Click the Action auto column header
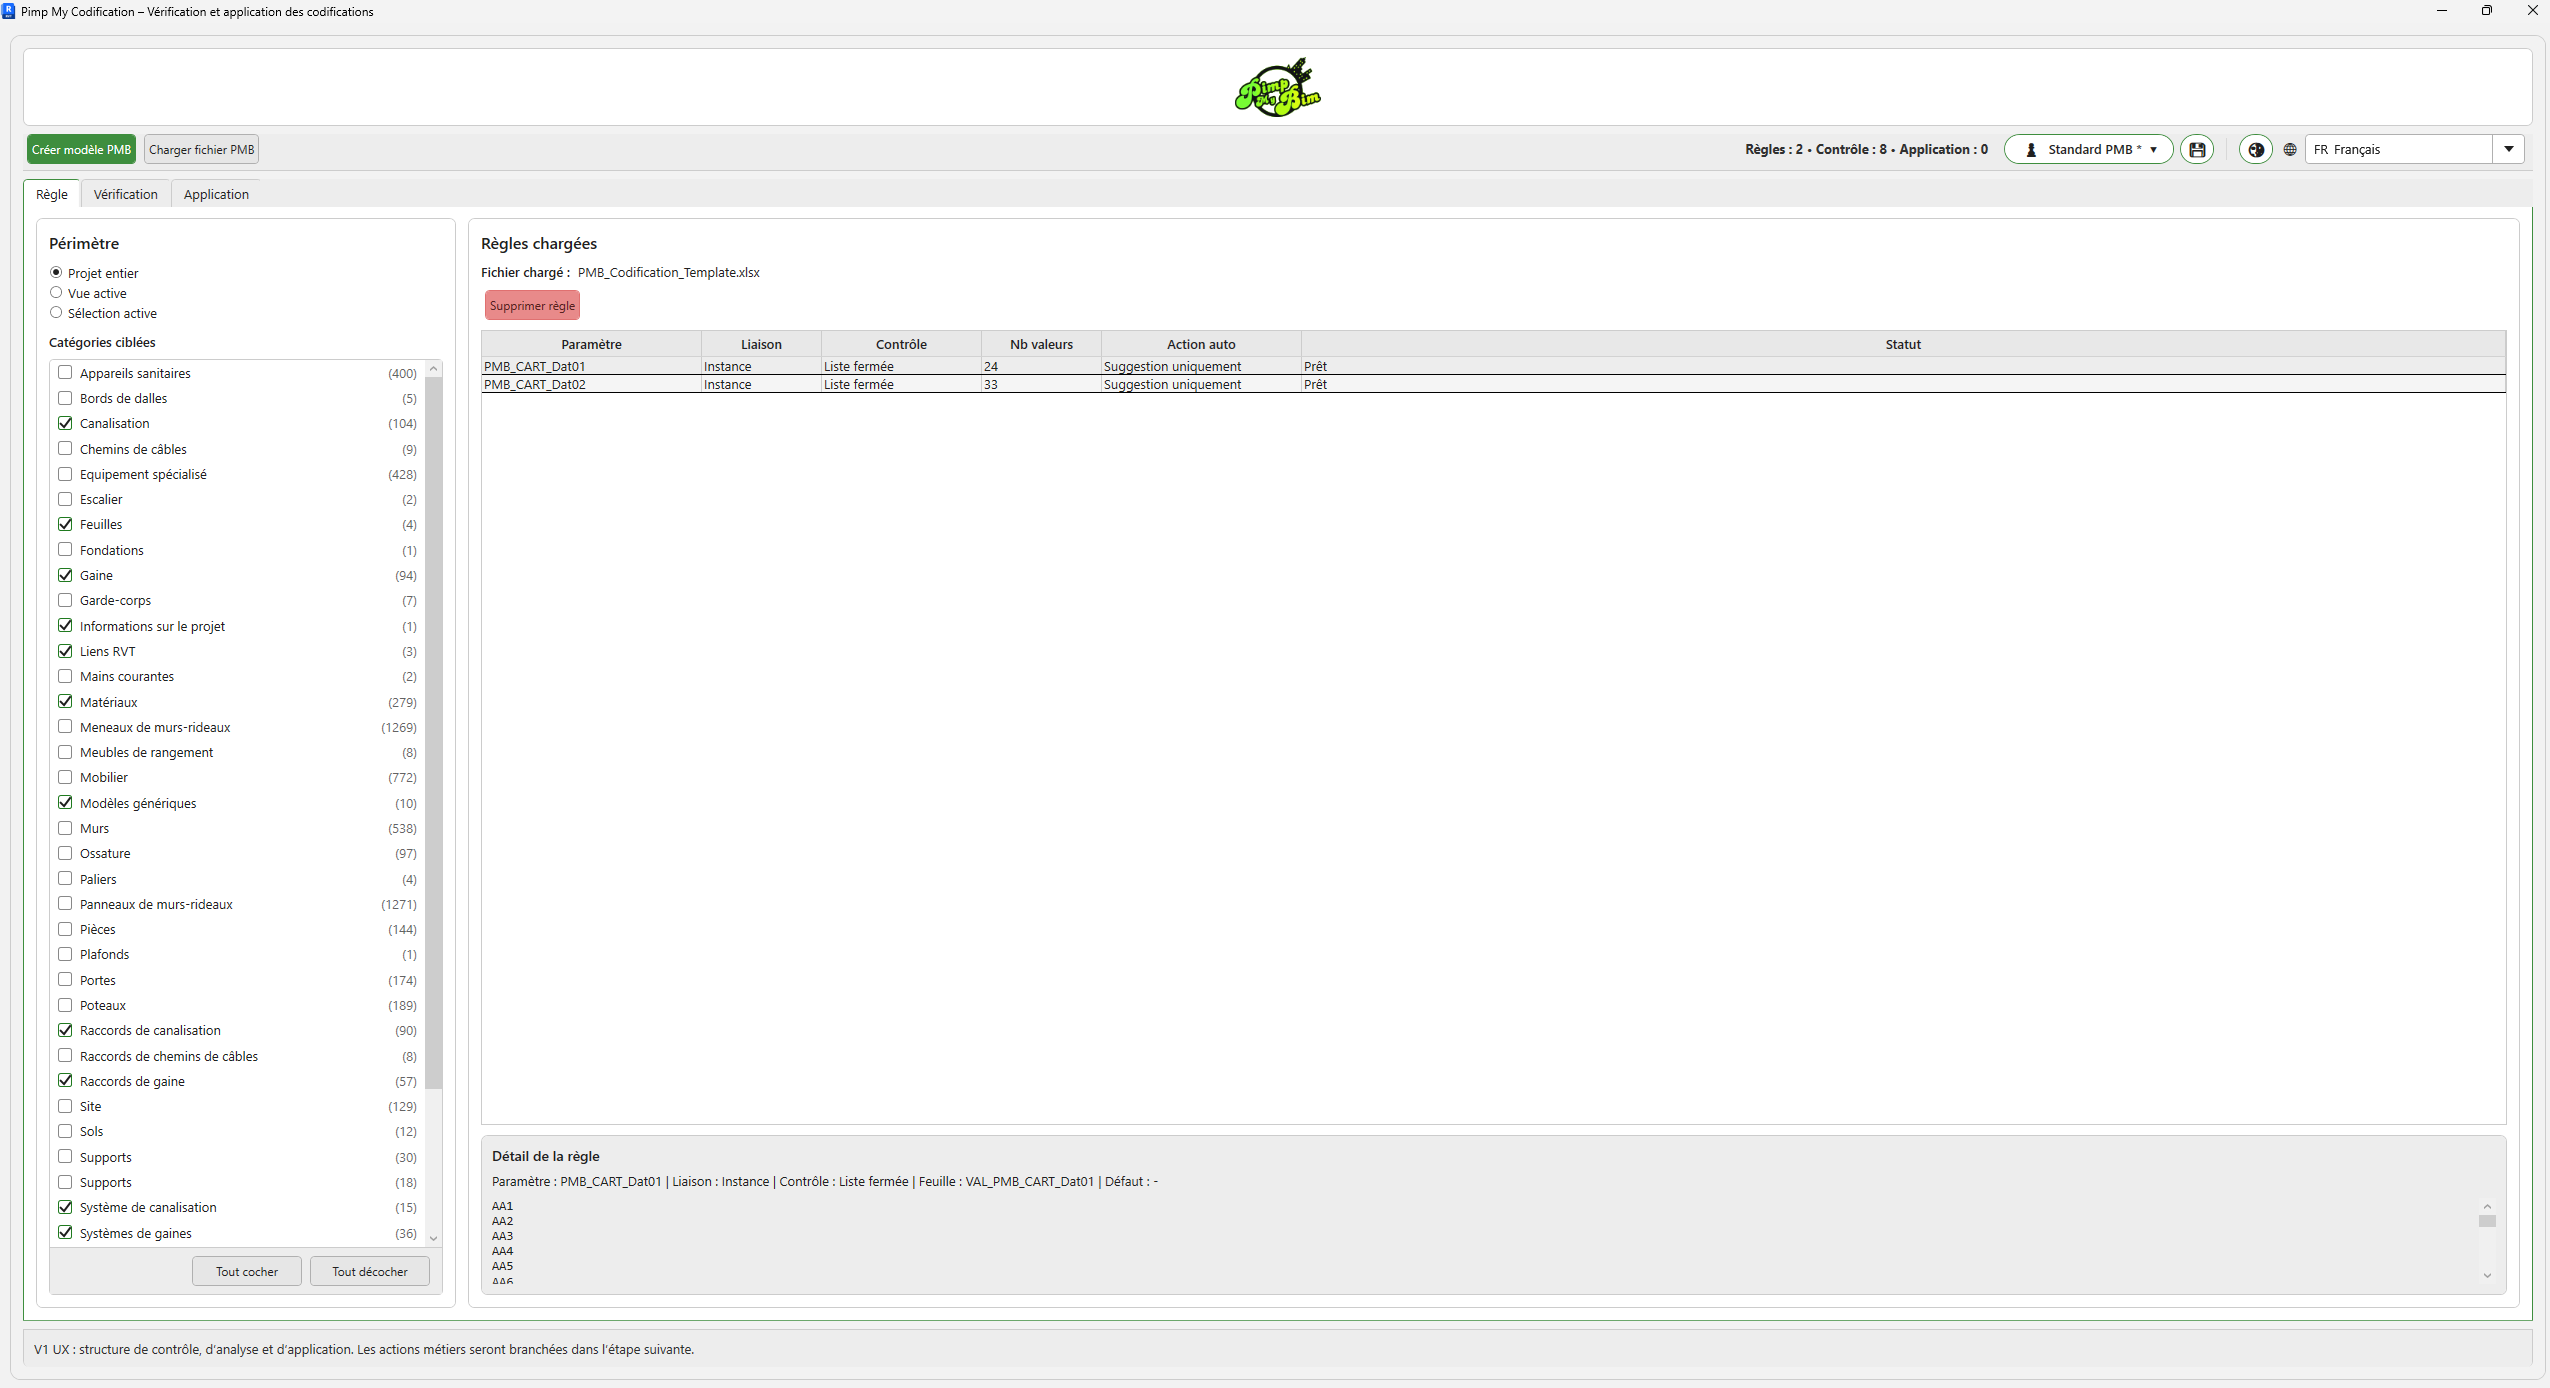2550x1388 pixels. (1201, 344)
